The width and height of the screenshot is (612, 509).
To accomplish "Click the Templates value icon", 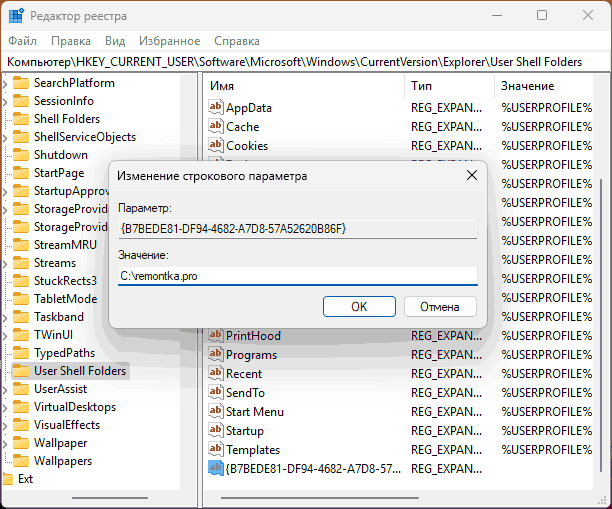I will 215,450.
